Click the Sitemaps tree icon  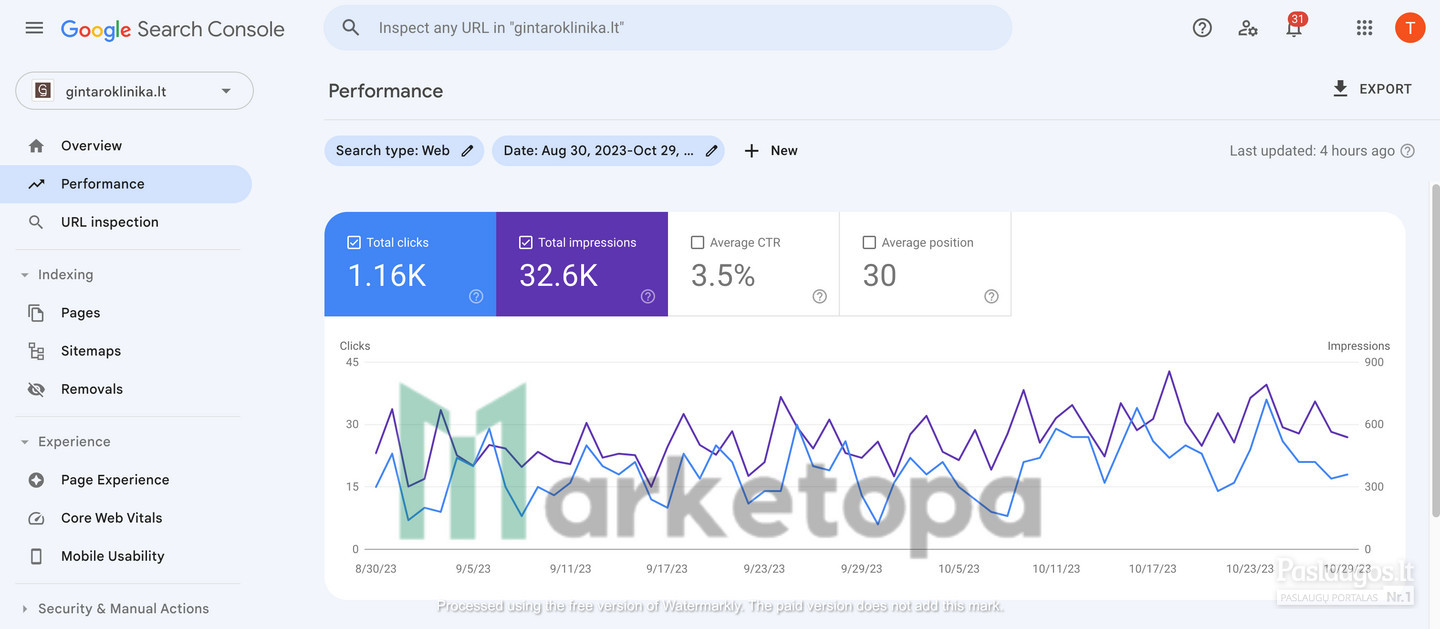(x=37, y=351)
